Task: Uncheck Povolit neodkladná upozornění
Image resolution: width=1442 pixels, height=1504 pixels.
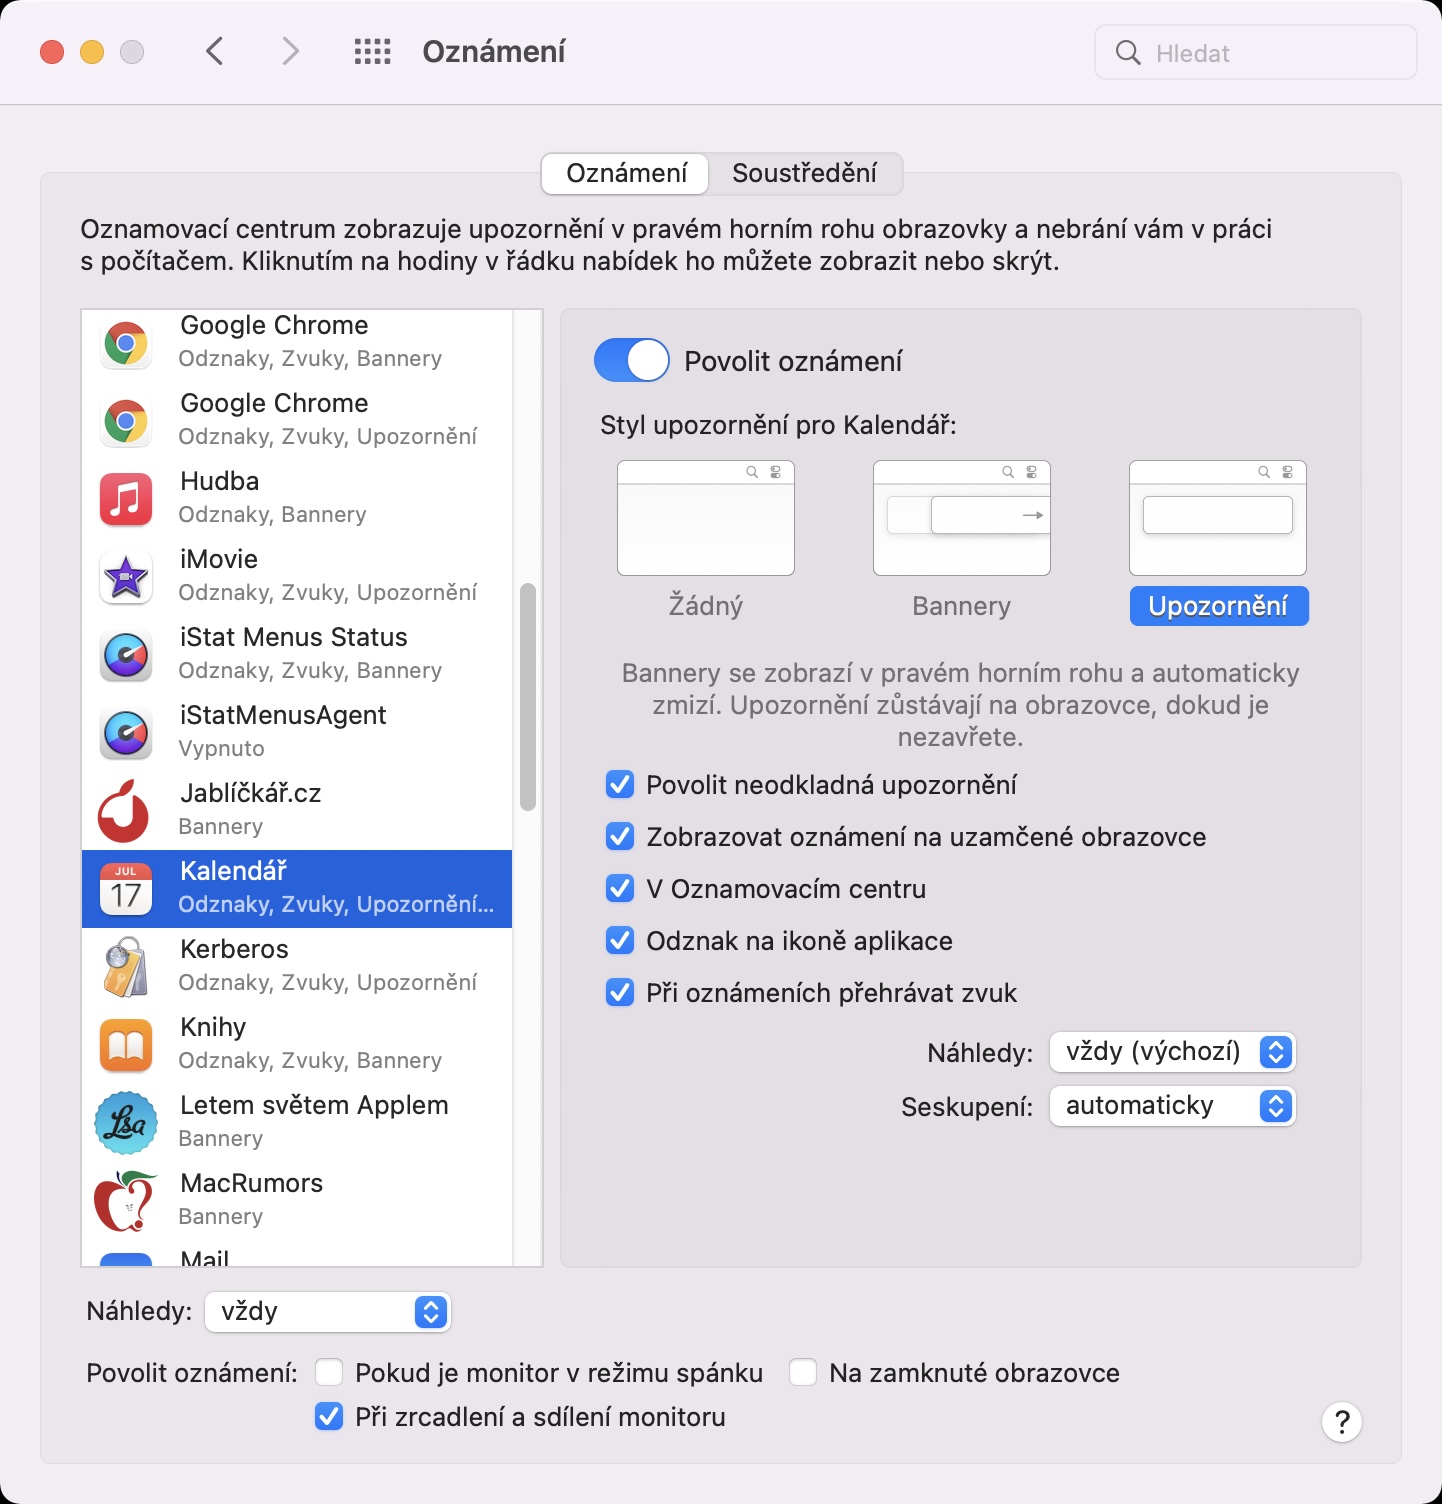Action: click(x=620, y=784)
